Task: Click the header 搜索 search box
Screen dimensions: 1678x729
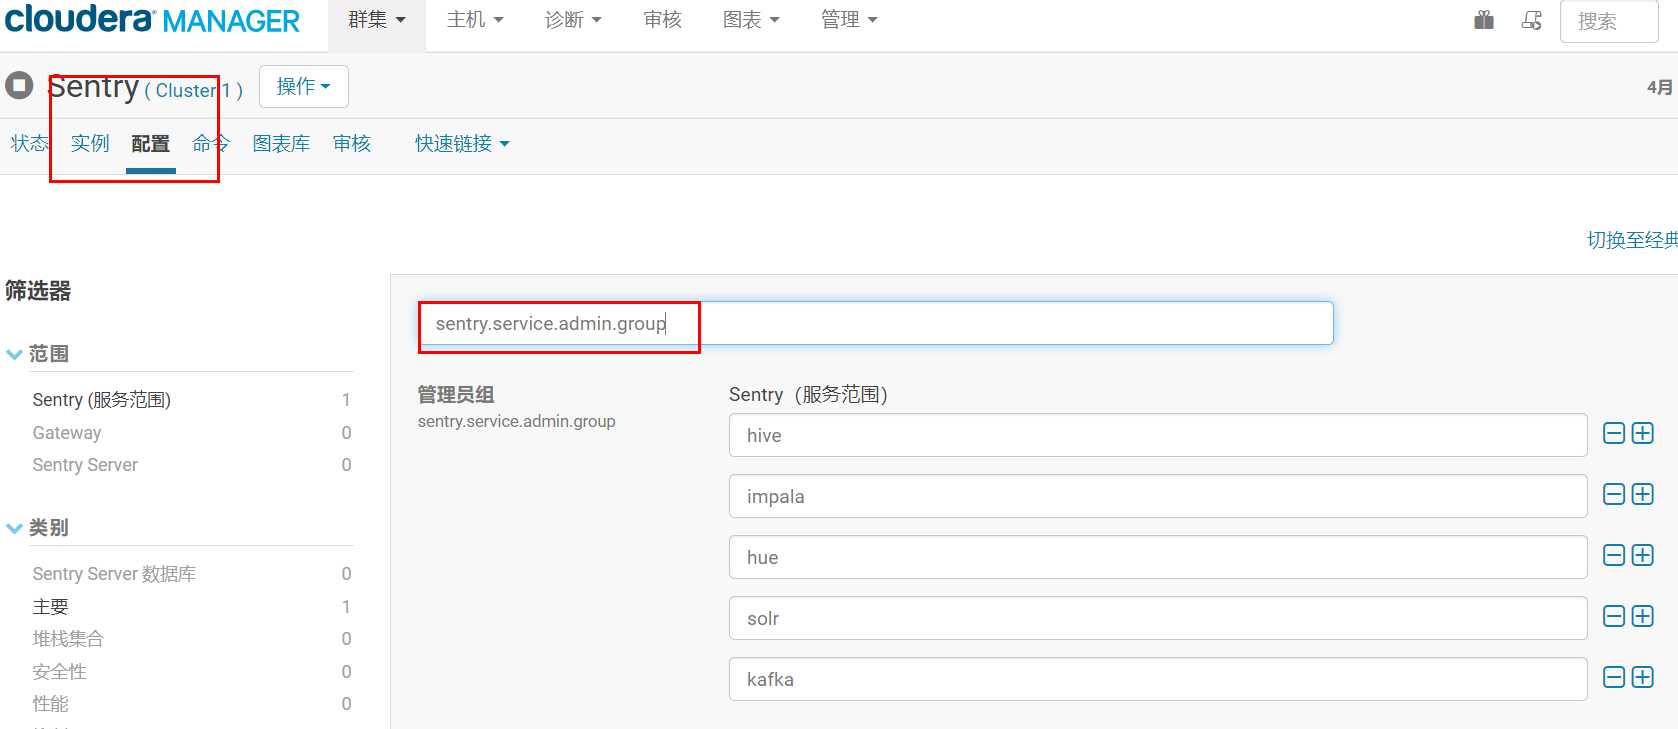Action: [x=1609, y=21]
